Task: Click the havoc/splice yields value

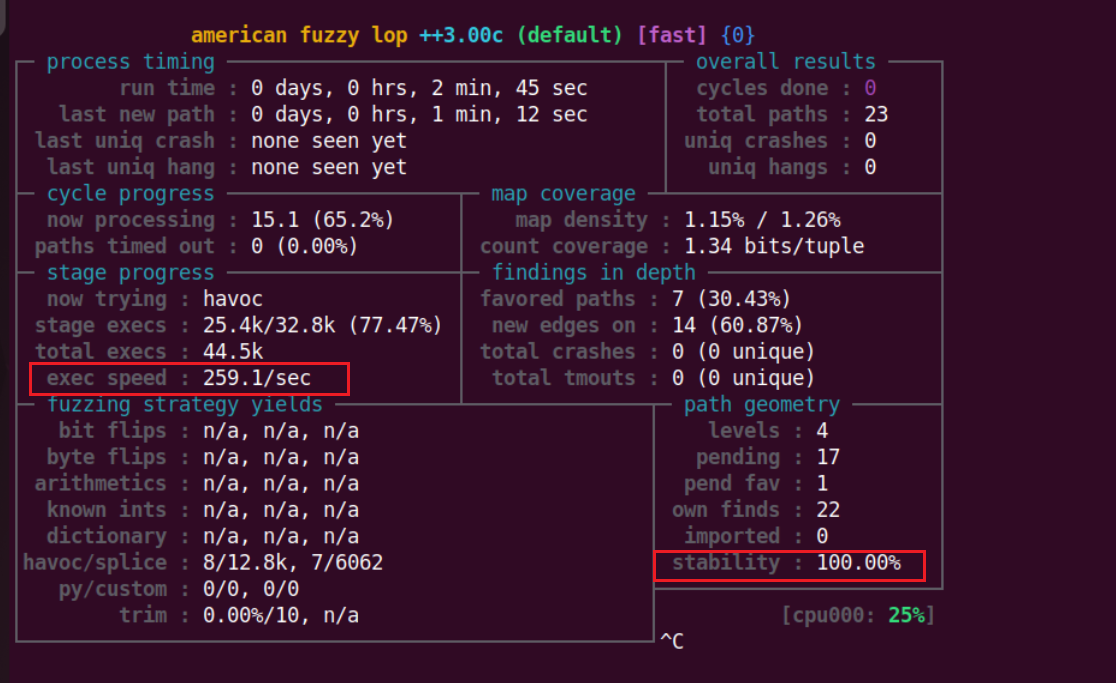Action: coord(292,563)
